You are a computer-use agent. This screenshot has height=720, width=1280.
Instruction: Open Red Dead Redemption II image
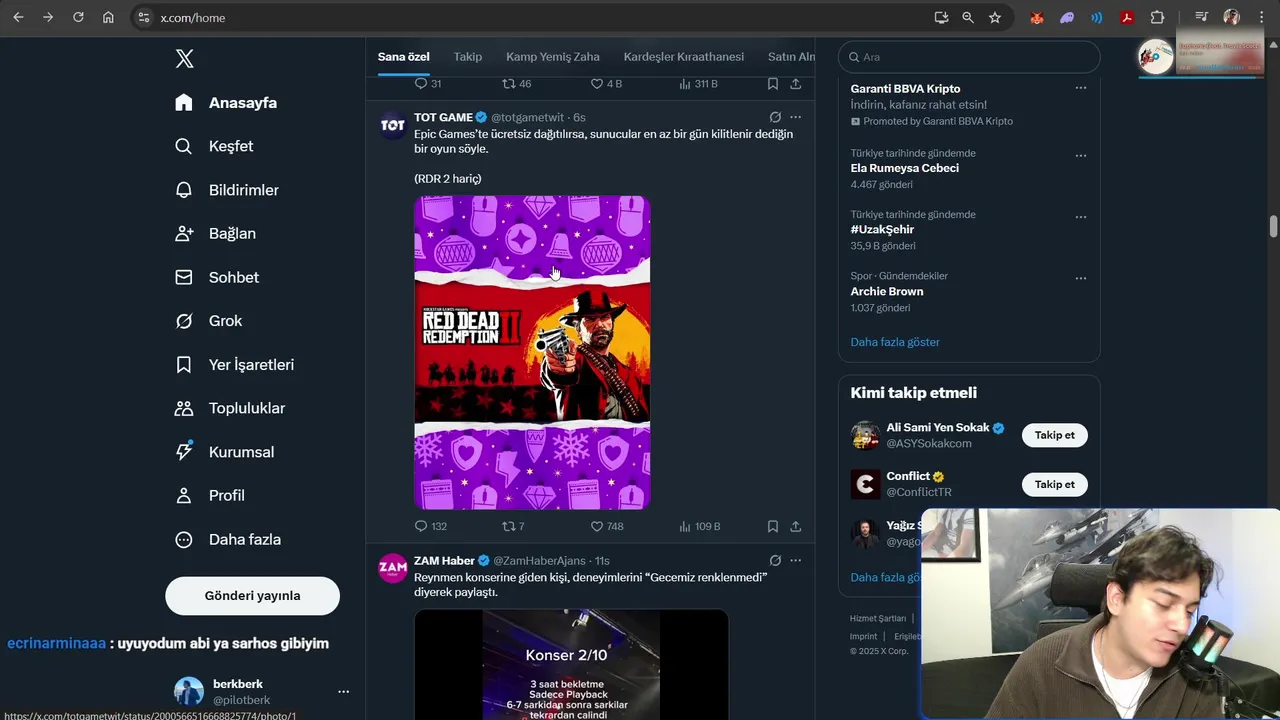(x=532, y=353)
